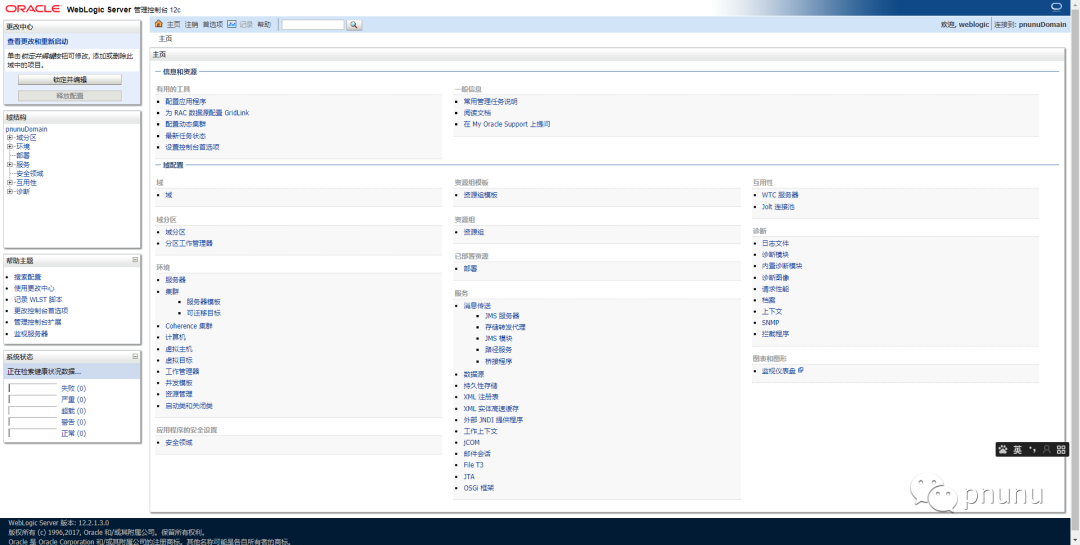
Task: Open the 配置应用程序 link
Action: coord(185,101)
